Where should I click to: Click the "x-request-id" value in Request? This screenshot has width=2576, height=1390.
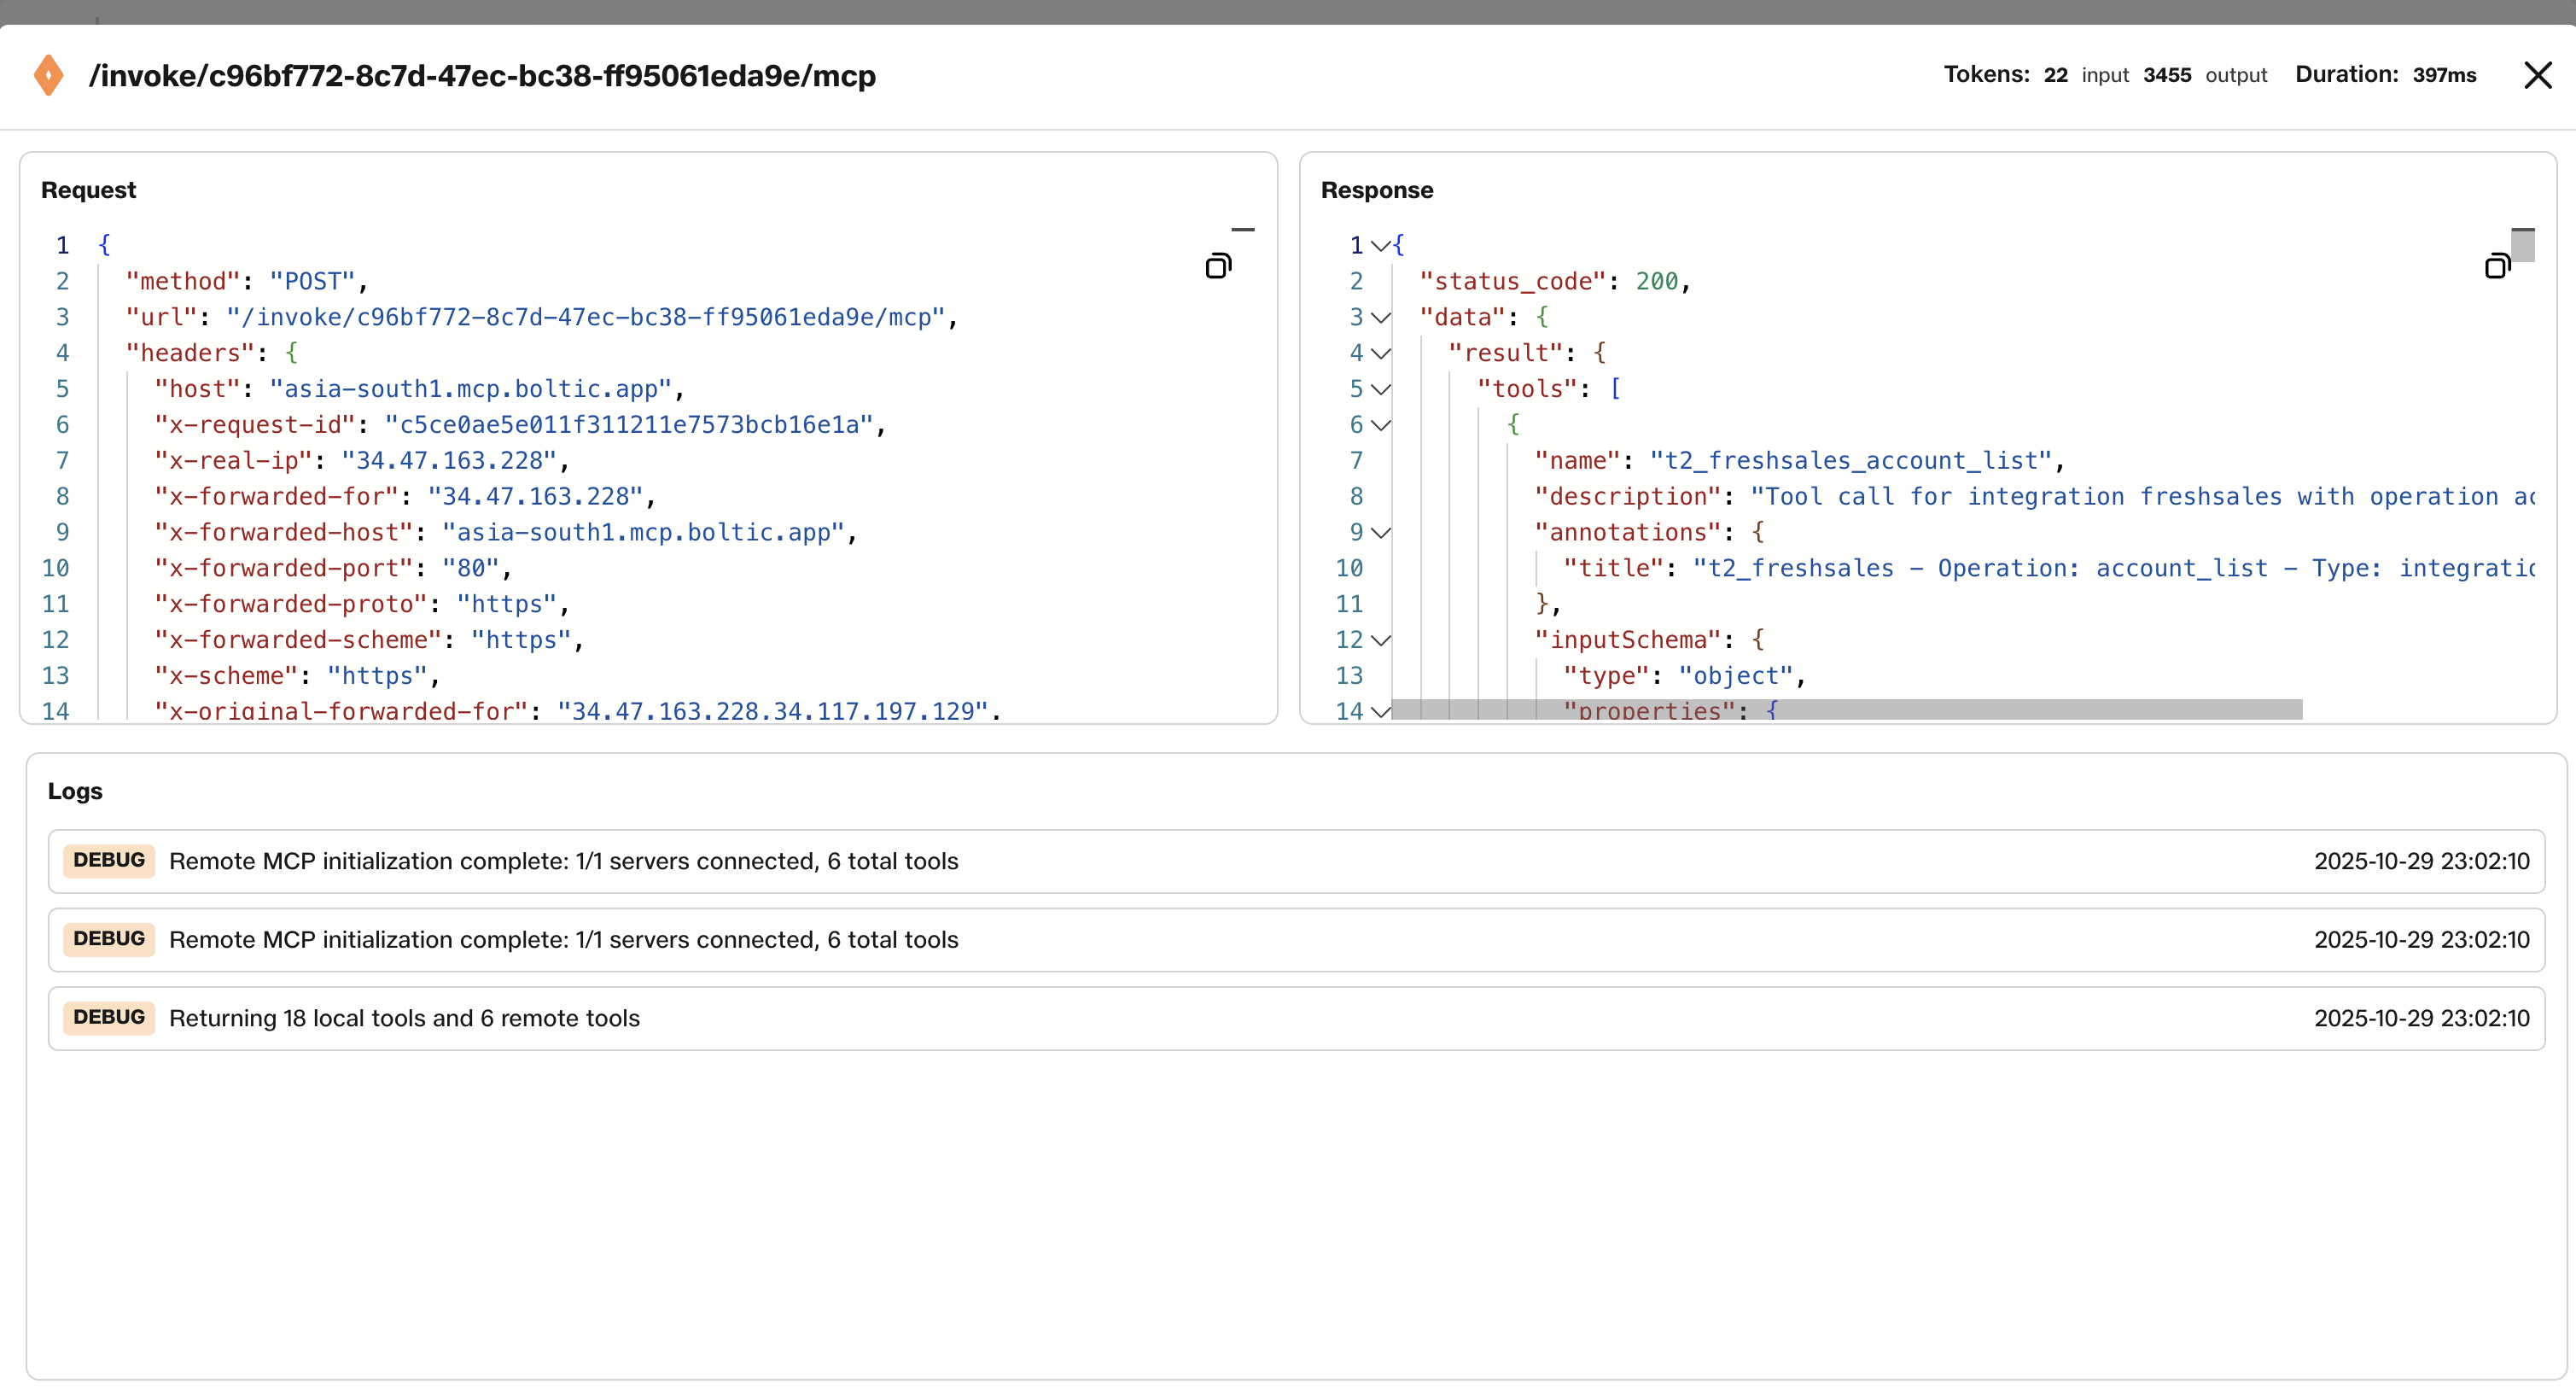pyautogui.click(x=629, y=425)
